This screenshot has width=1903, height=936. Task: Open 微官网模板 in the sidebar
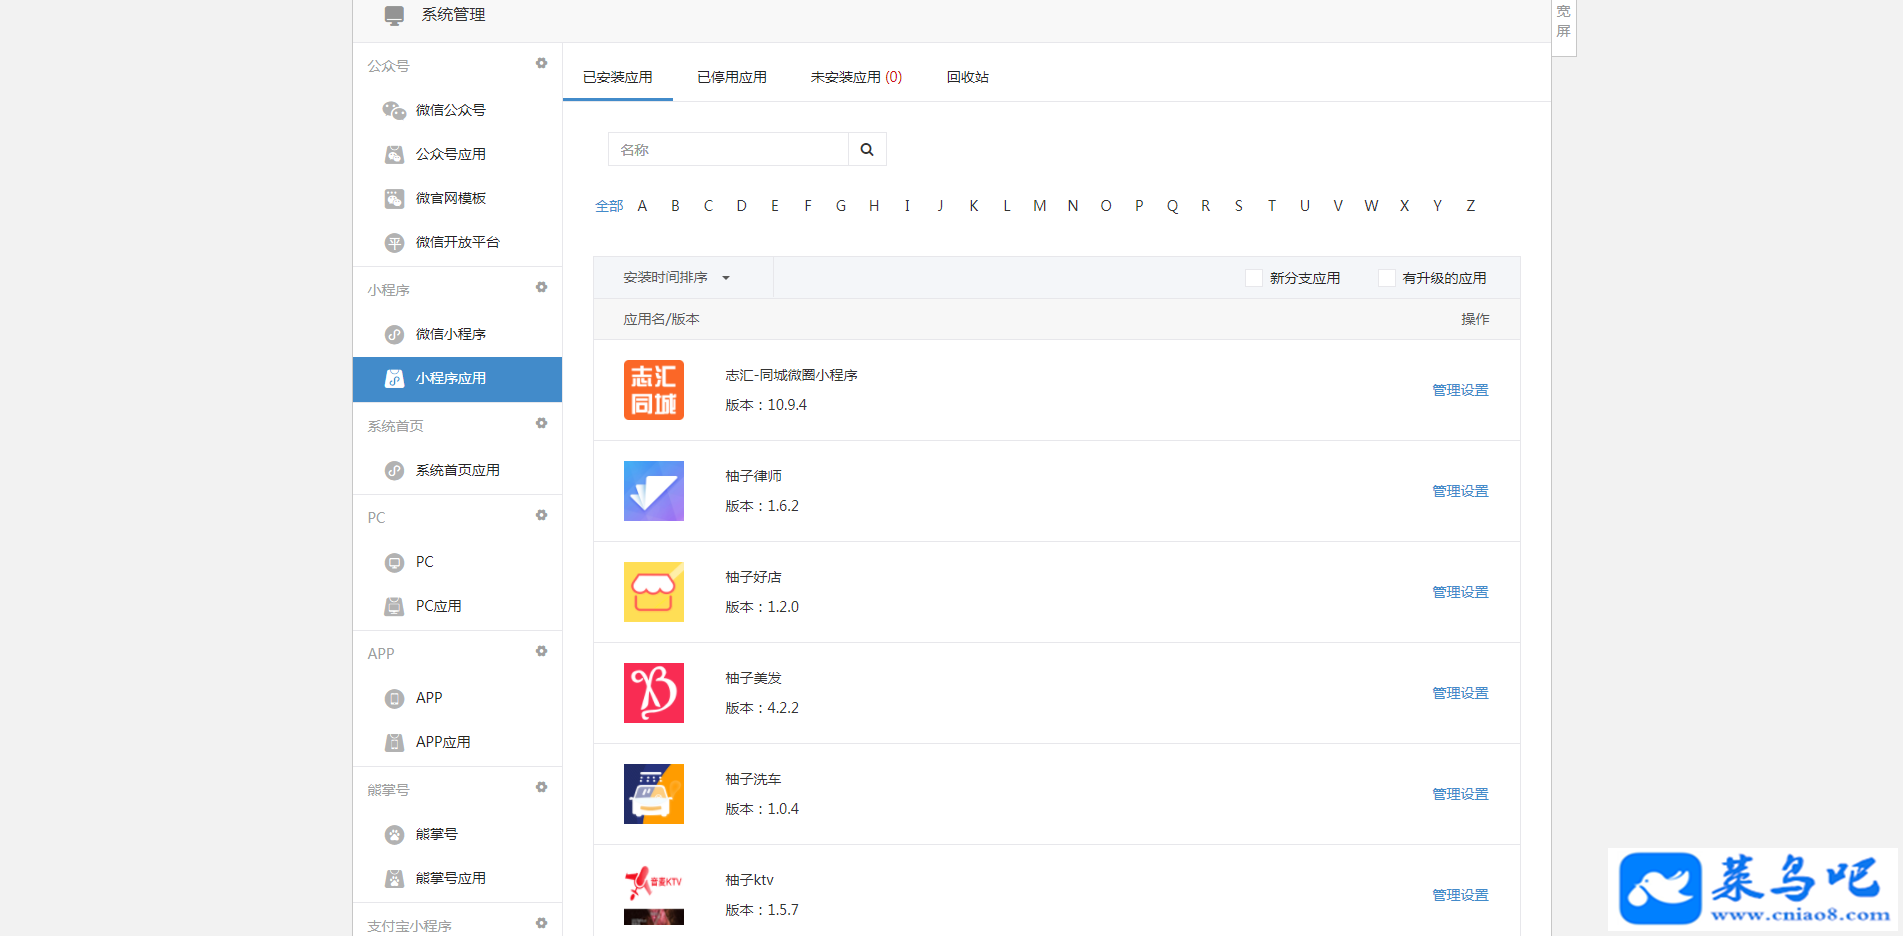pyautogui.click(x=457, y=198)
